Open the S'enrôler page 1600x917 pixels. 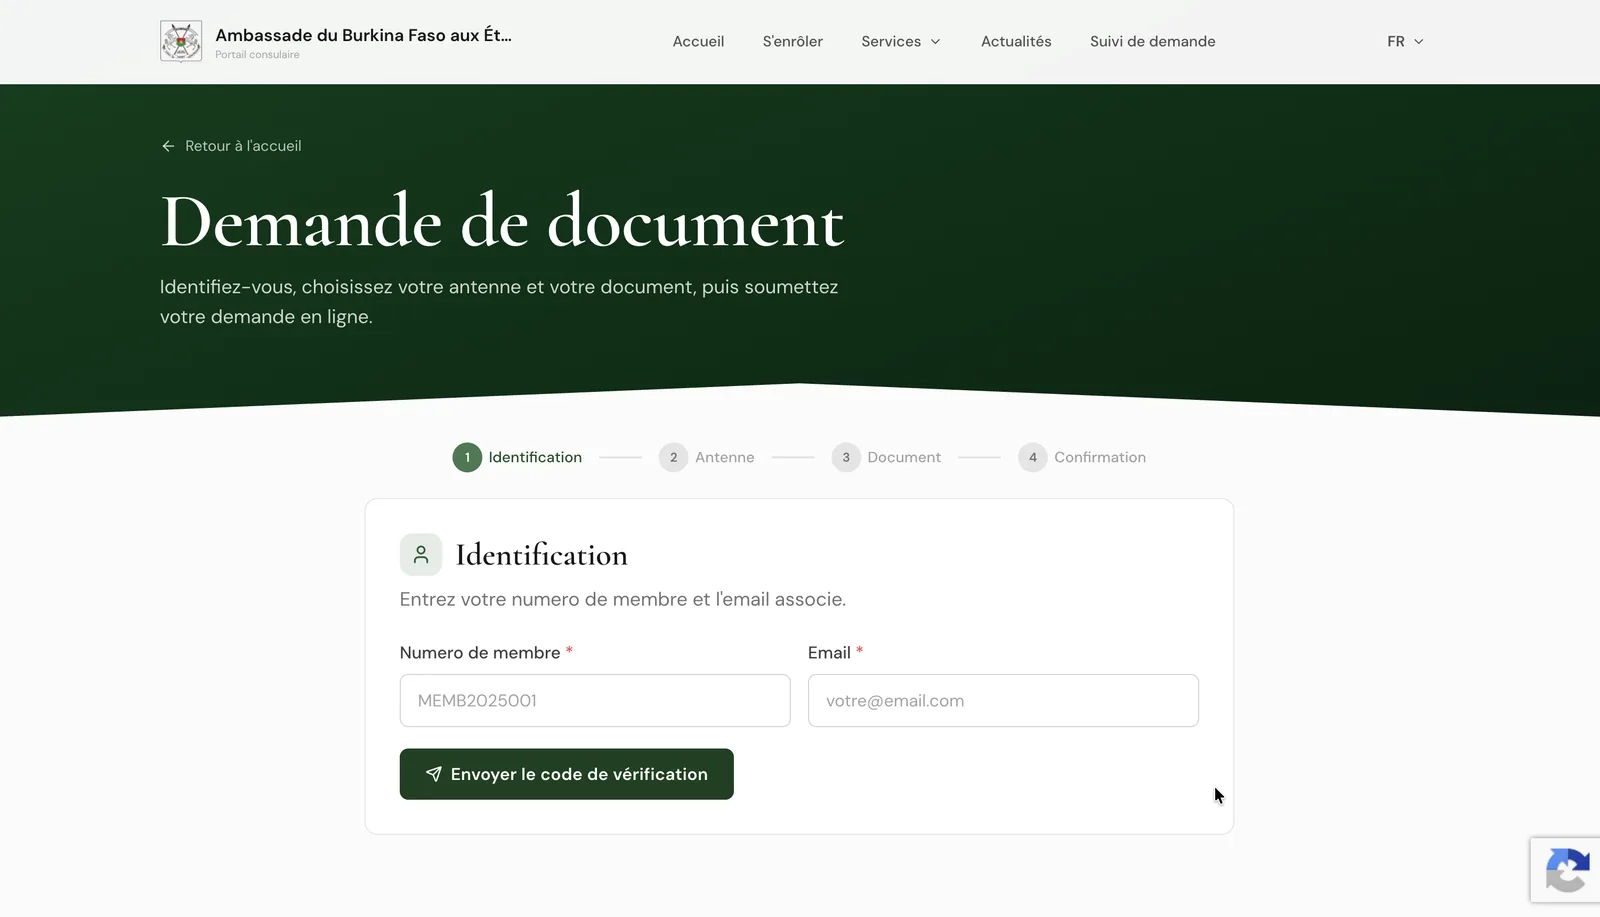click(793, 41)
